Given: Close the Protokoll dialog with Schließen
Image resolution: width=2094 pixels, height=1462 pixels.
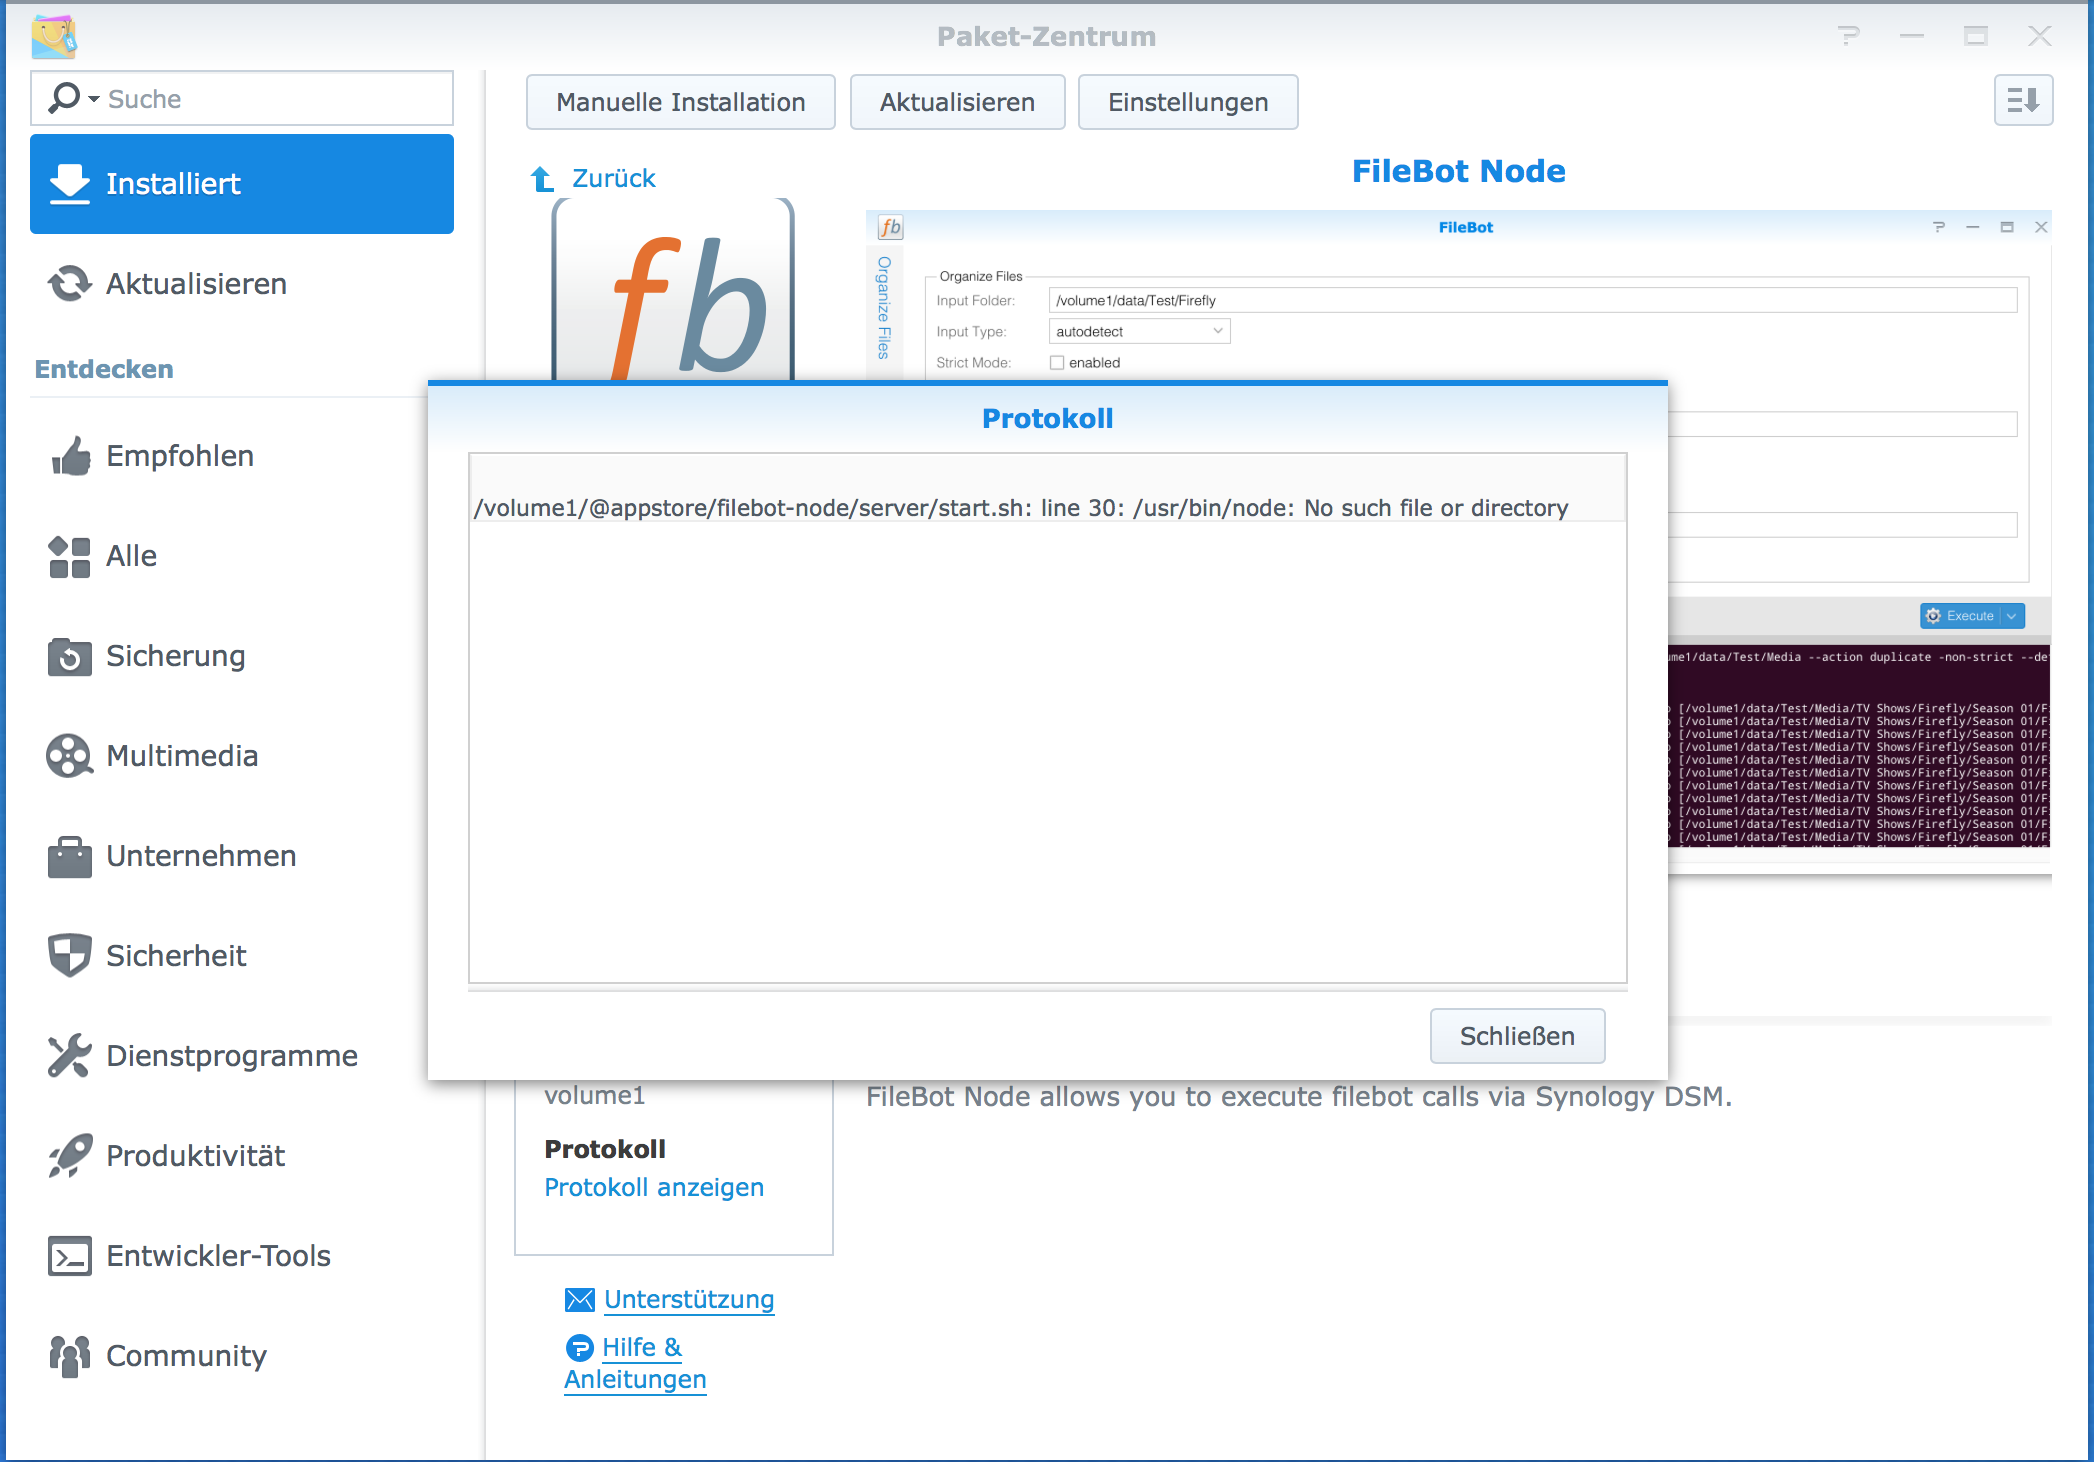Looking at the screenshot, I should [x=1517, y=1036].
